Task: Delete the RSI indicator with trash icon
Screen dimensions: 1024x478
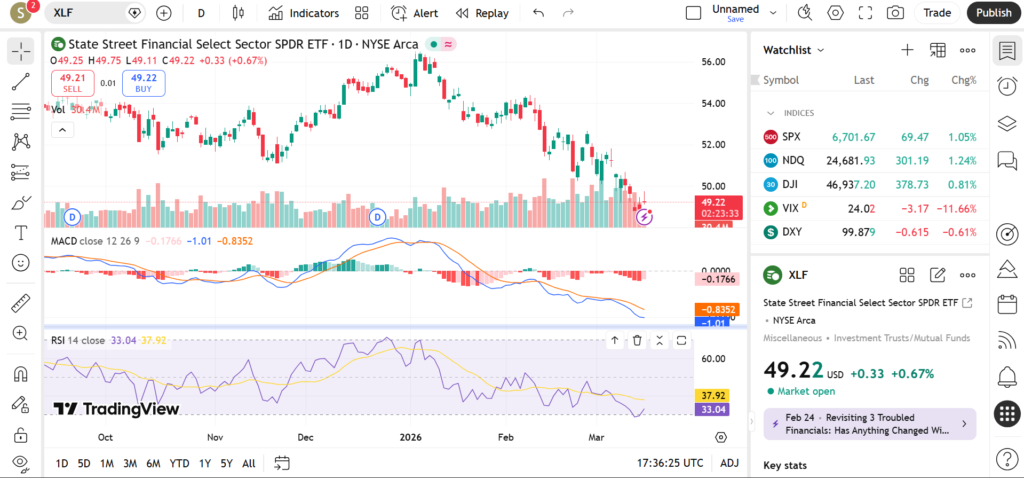Action: [x=637, y=341]
